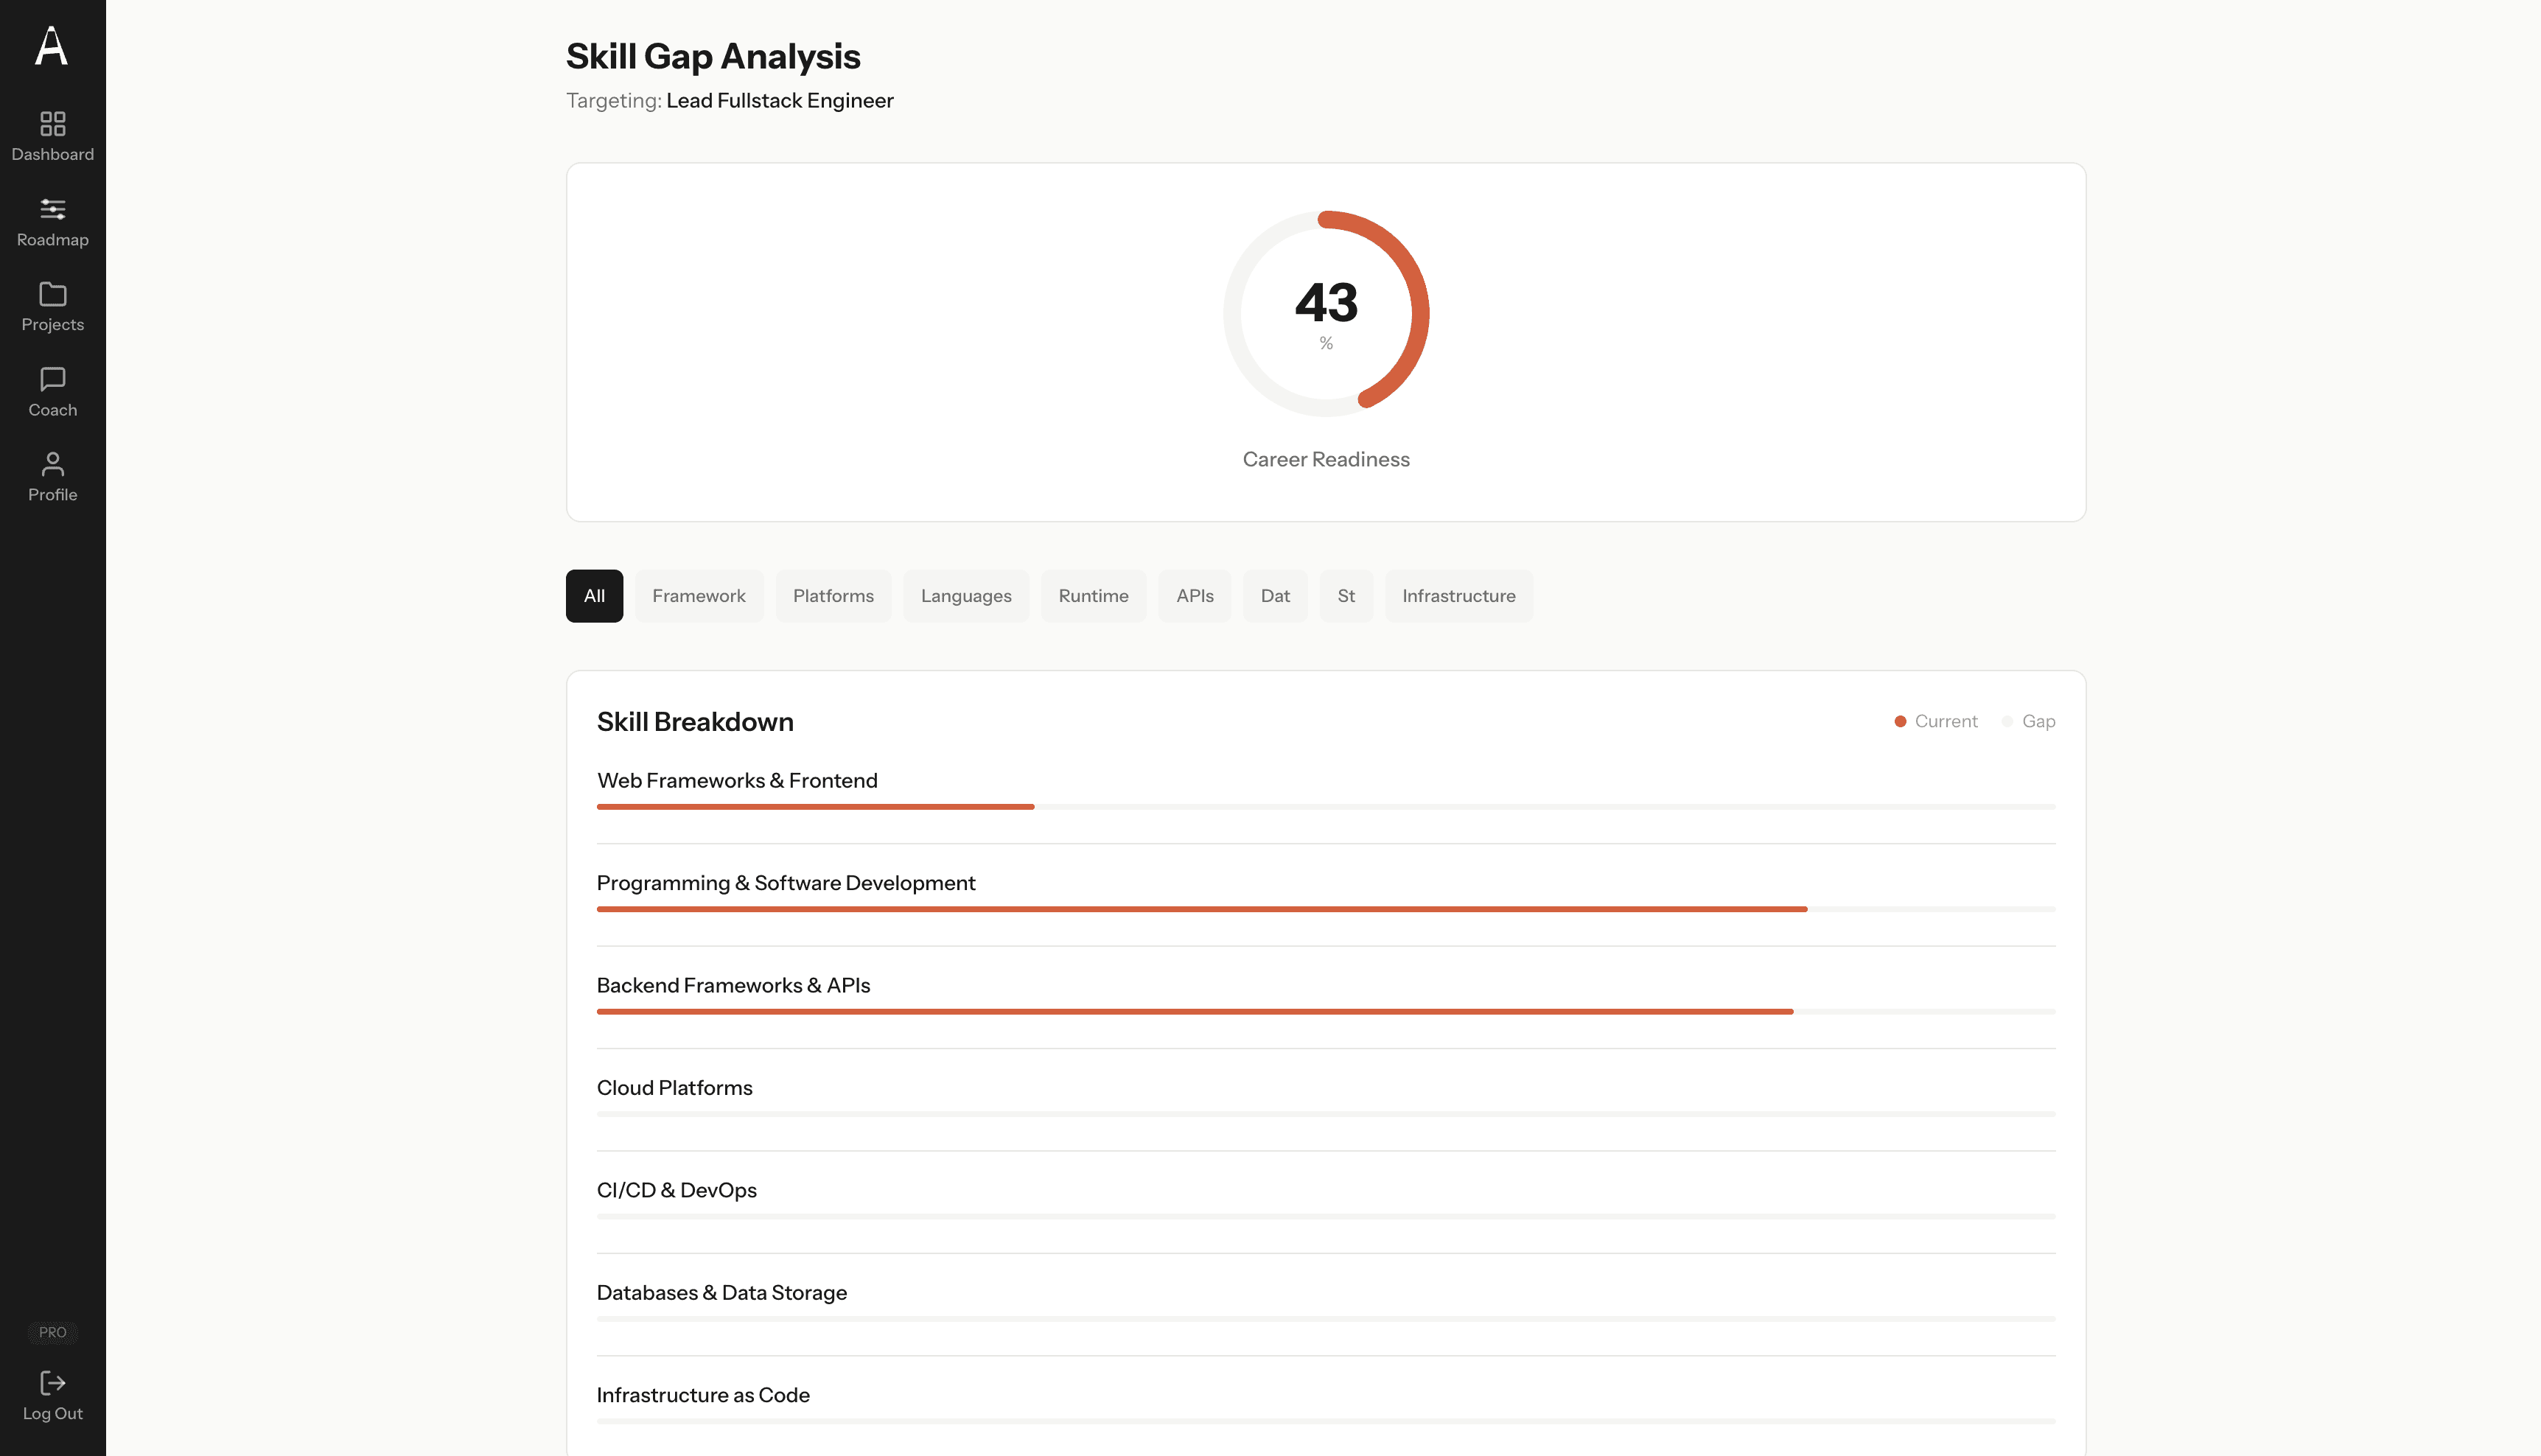
Task: Click the Lead Fullstack Engineer target text
Action: pyautogui.click(x=780, y=101)
